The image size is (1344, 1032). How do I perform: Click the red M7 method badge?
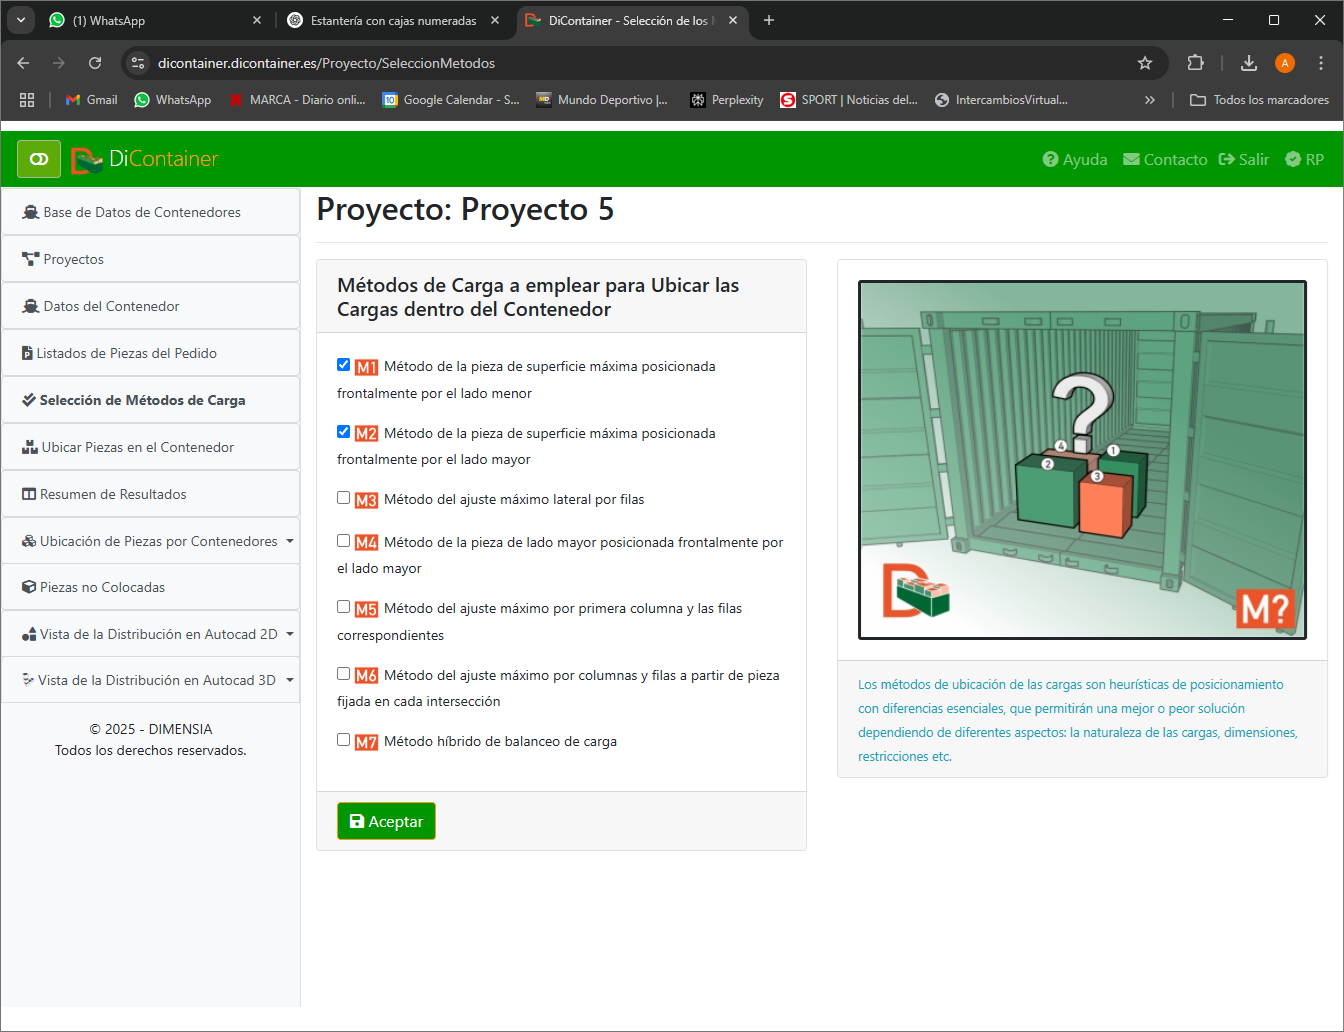[x=366, y=742]
